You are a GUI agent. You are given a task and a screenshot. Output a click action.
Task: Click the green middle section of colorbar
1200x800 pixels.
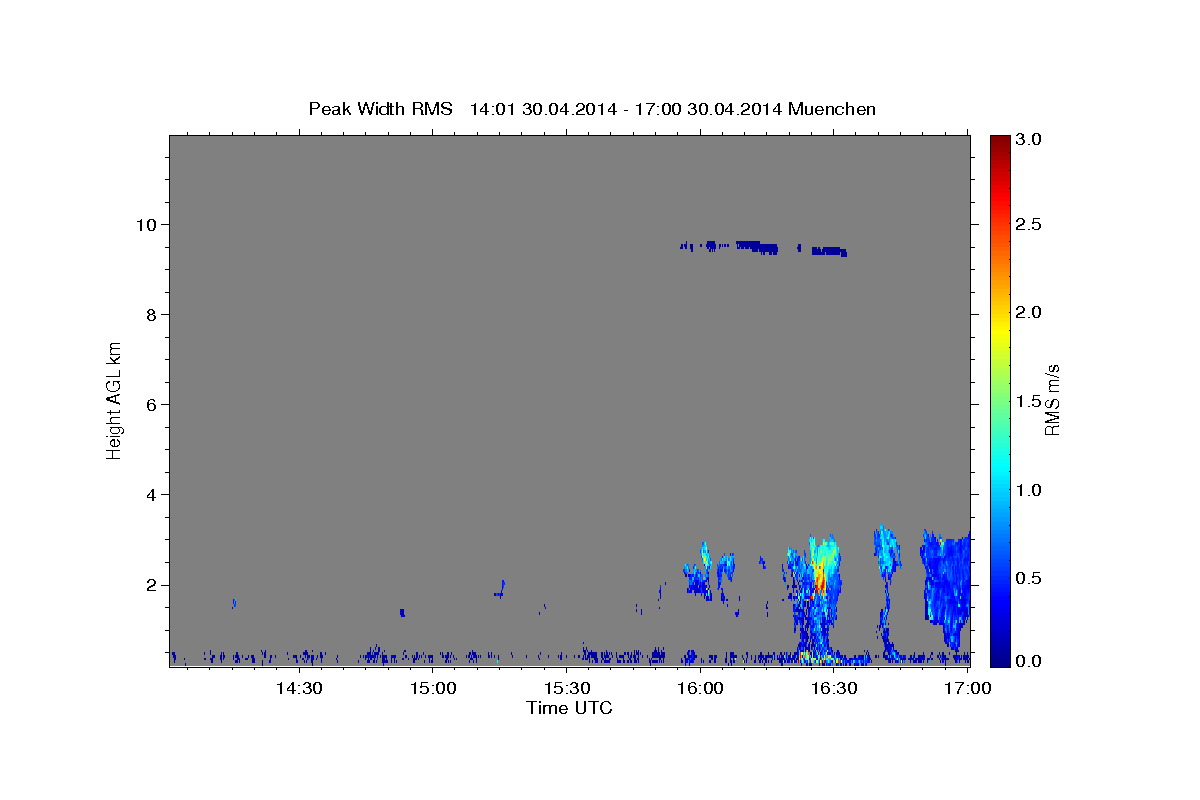click(x=999, y=400)
